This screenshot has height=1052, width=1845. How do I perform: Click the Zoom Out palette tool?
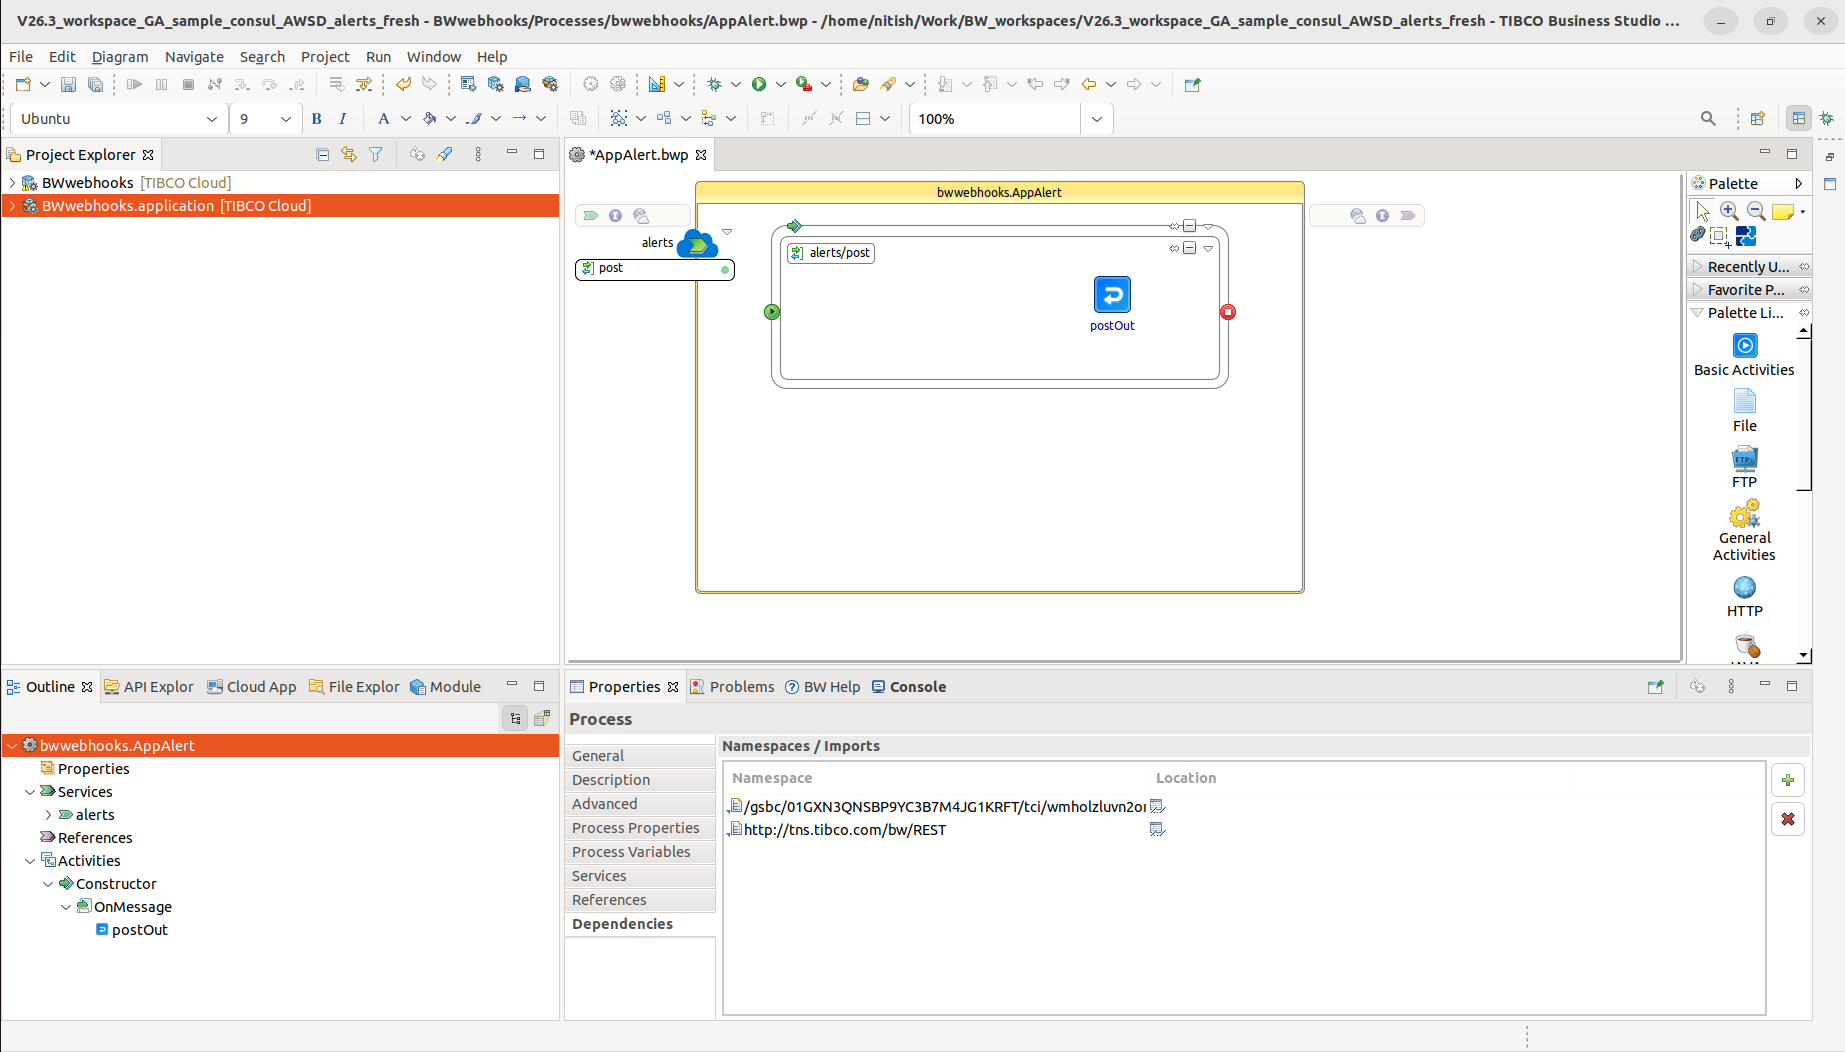pyautogui.click(x=1756, y=211)
